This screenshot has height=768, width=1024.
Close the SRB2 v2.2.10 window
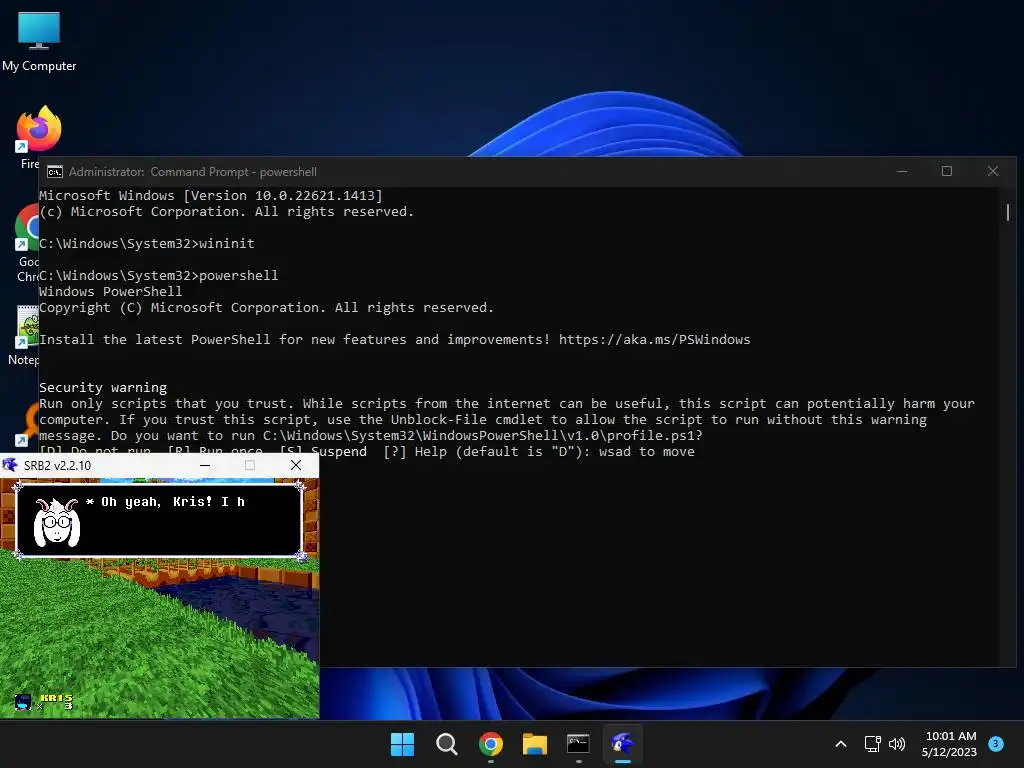pos(296,465)
